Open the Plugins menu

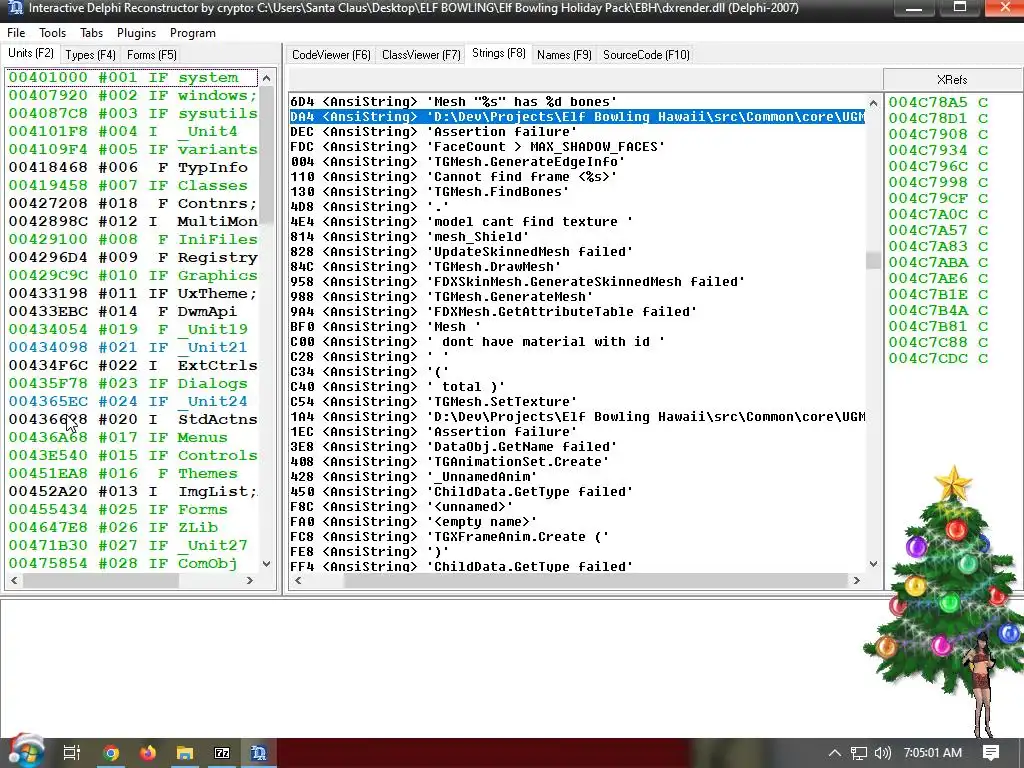pos(136,33)
